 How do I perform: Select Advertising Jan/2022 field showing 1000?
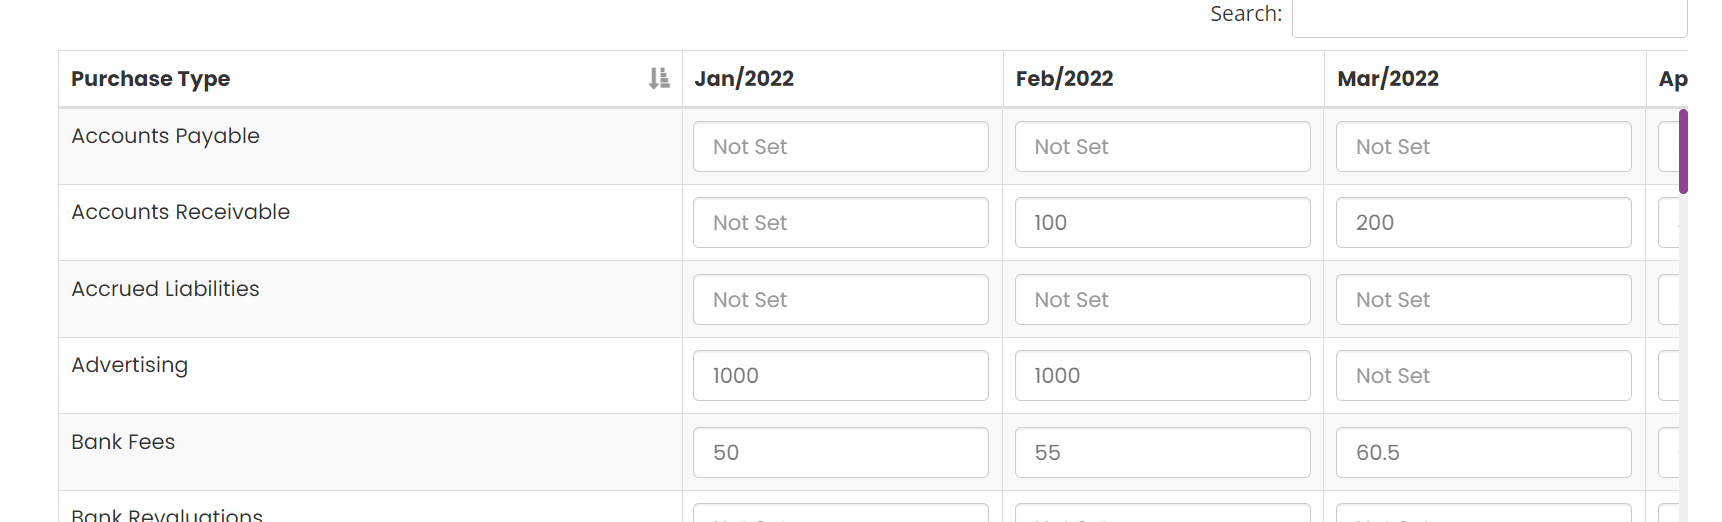click(841, 375)
